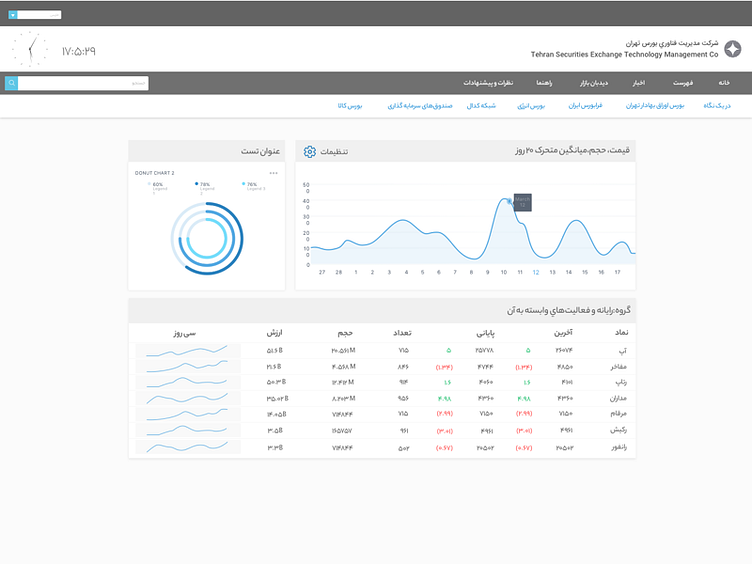Viewport: 752px width, 564px height.
Task: Click the blue search magnifier icon
Action: coord(11,83)
